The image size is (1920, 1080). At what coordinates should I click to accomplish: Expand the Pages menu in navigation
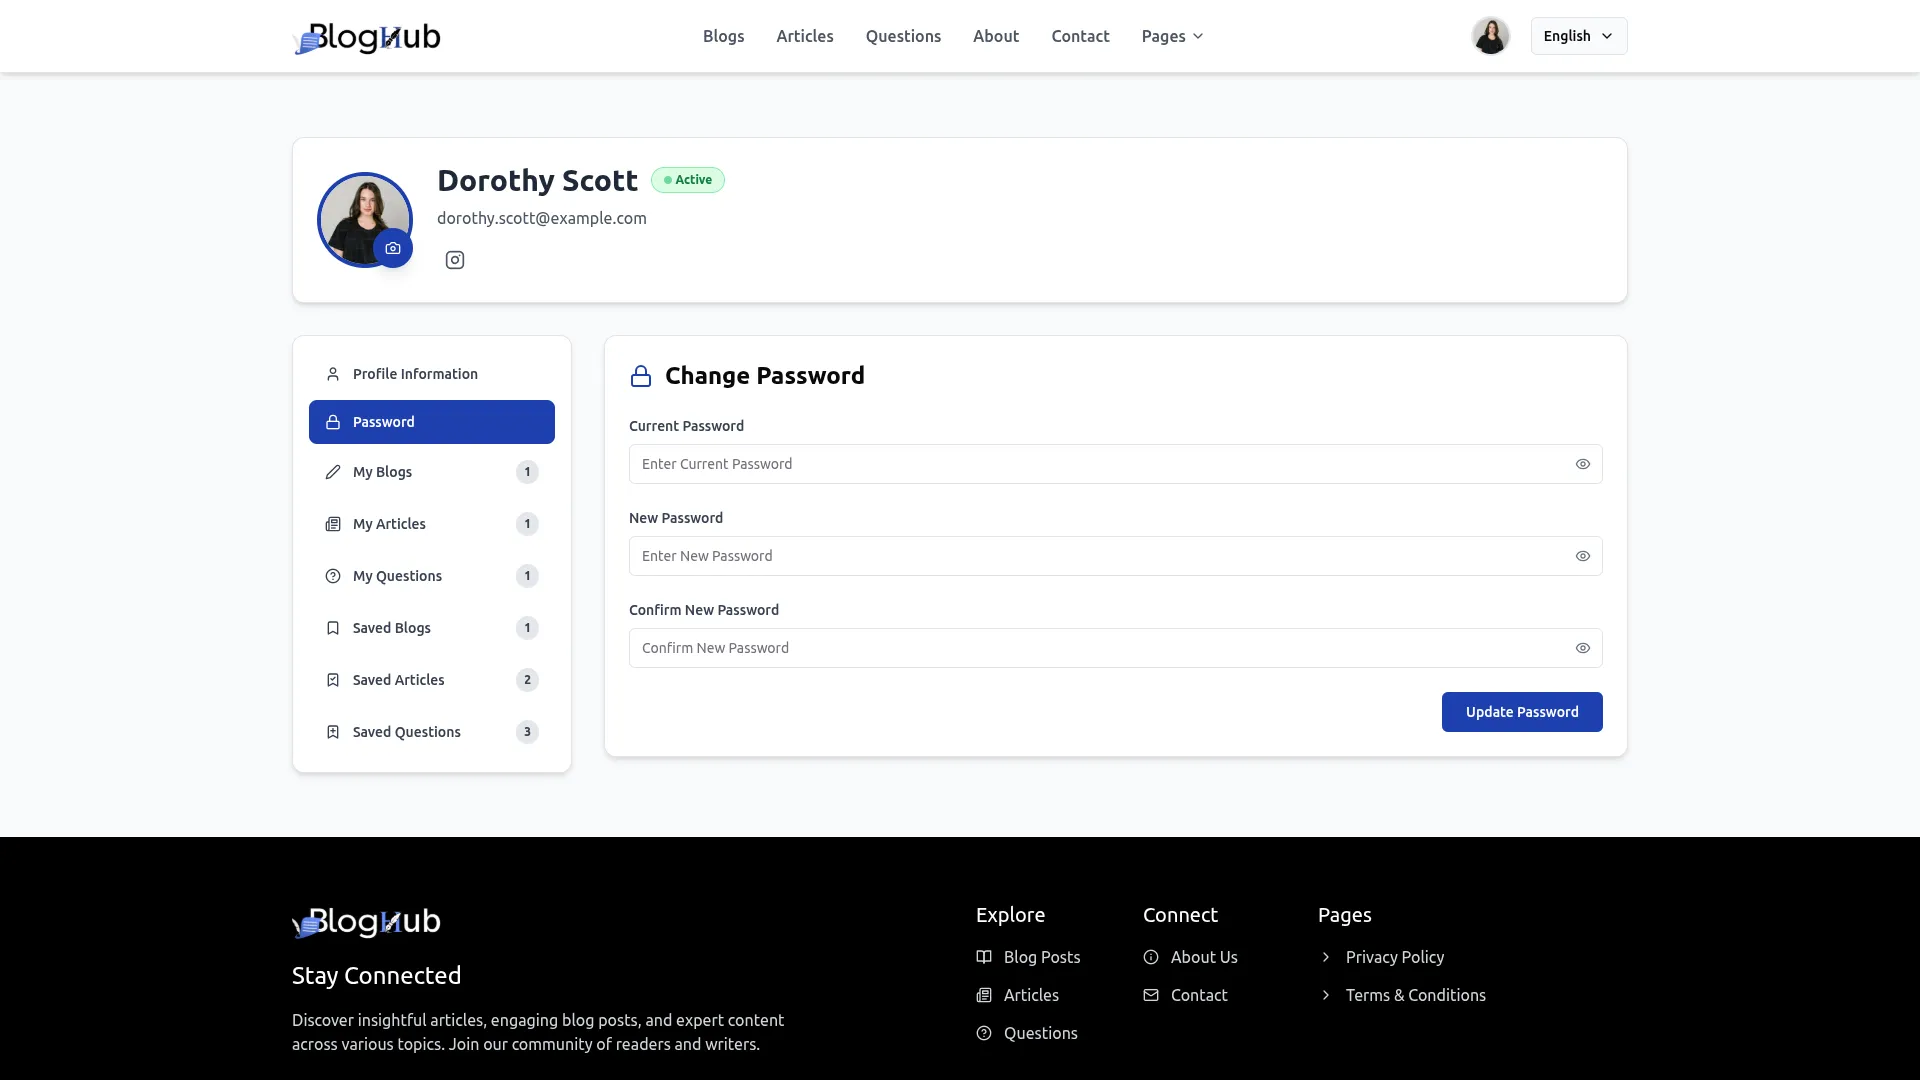click(x=1172, y=36)
